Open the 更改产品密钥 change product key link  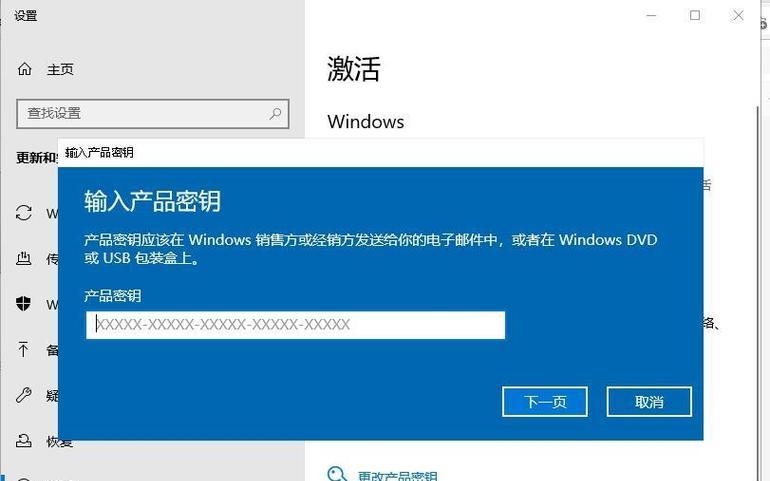(397, 476)
